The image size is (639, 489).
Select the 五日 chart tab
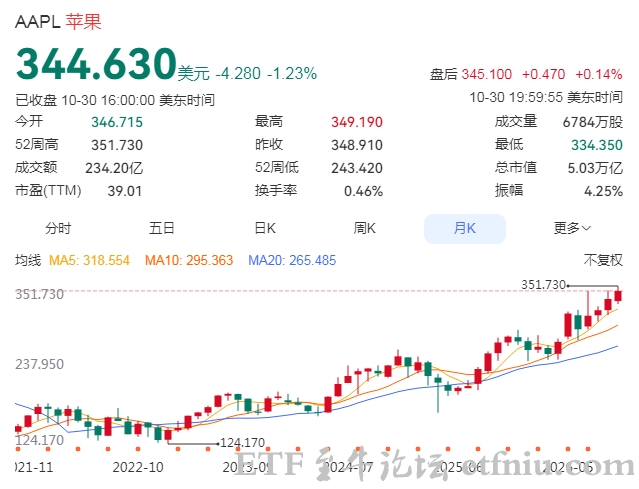tap(161, 228)
